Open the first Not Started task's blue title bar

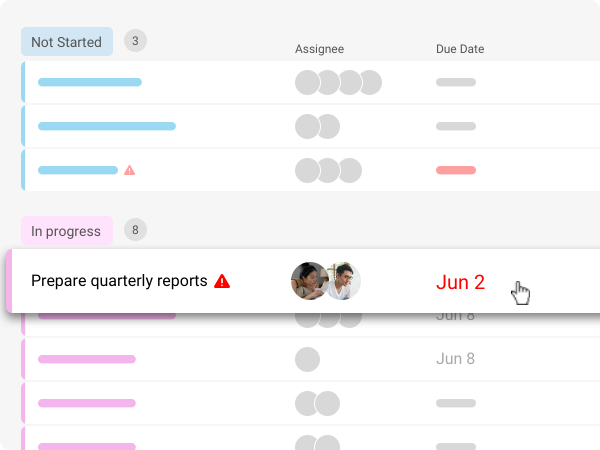coord(90,82)
